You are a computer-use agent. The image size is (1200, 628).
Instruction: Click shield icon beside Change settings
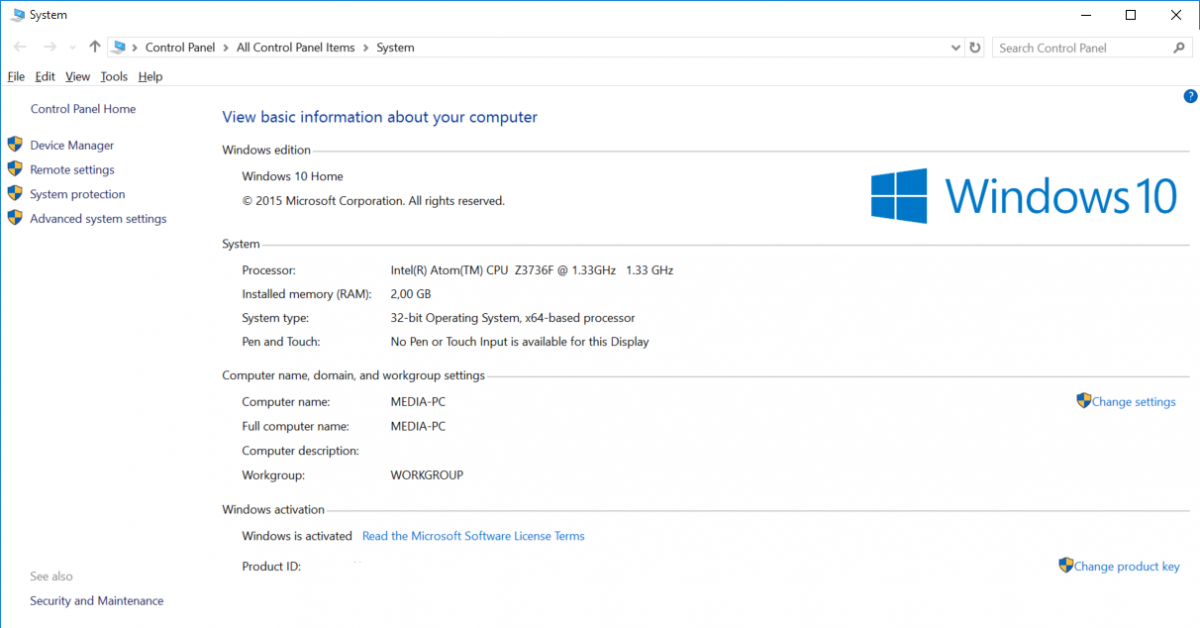click(x=1084, y=401)
